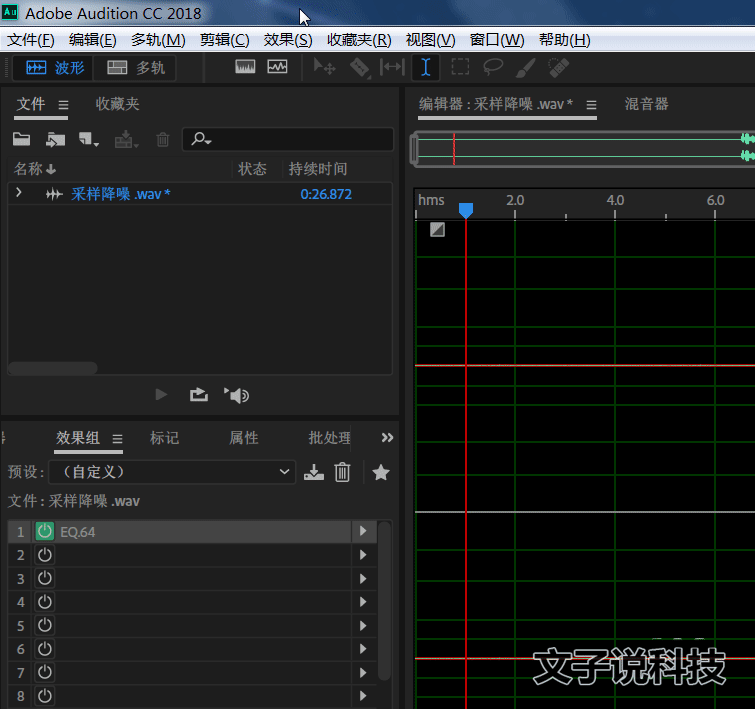The image size is (755, 709).
Task: Add effects preset to favorites star
Action: point(380,472)
